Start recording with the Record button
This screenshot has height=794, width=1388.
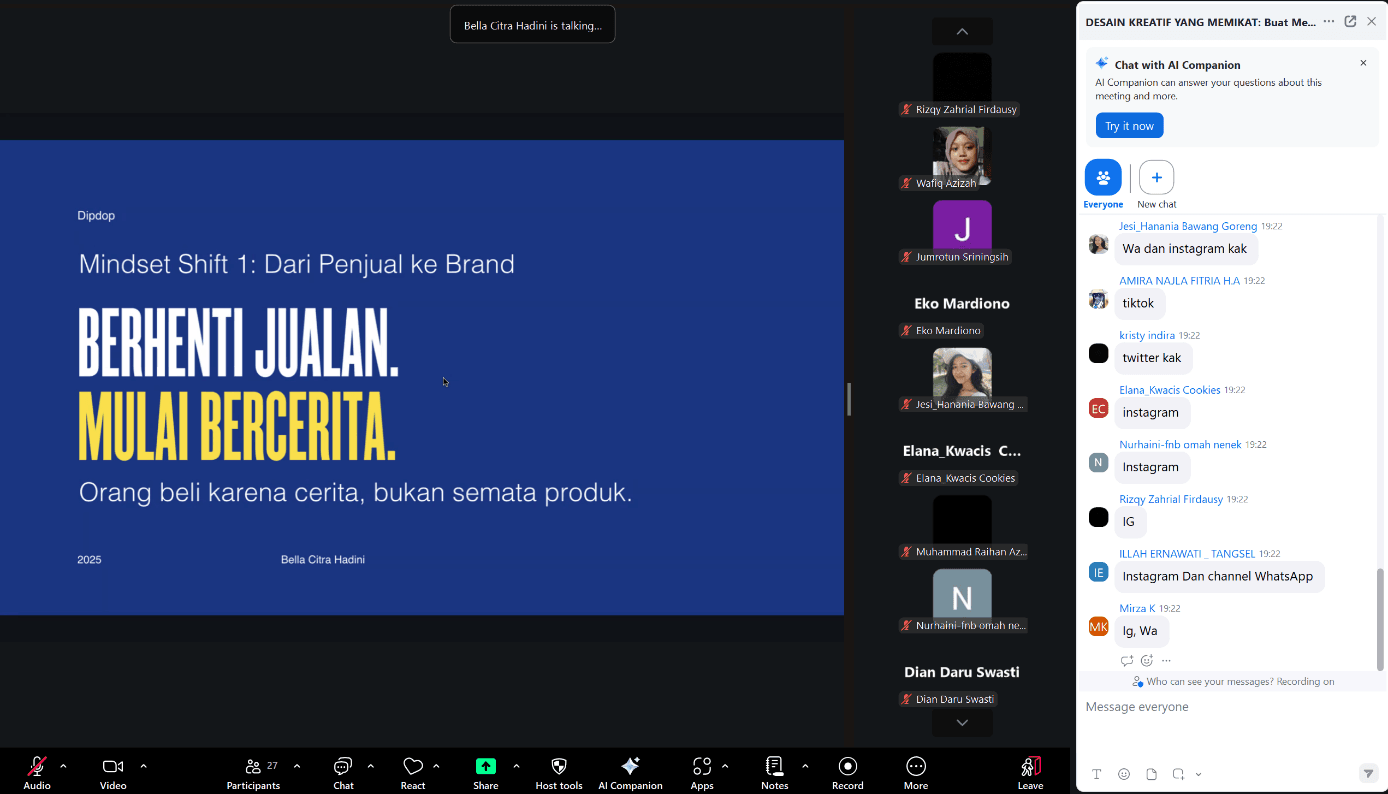tap(847, 767)
